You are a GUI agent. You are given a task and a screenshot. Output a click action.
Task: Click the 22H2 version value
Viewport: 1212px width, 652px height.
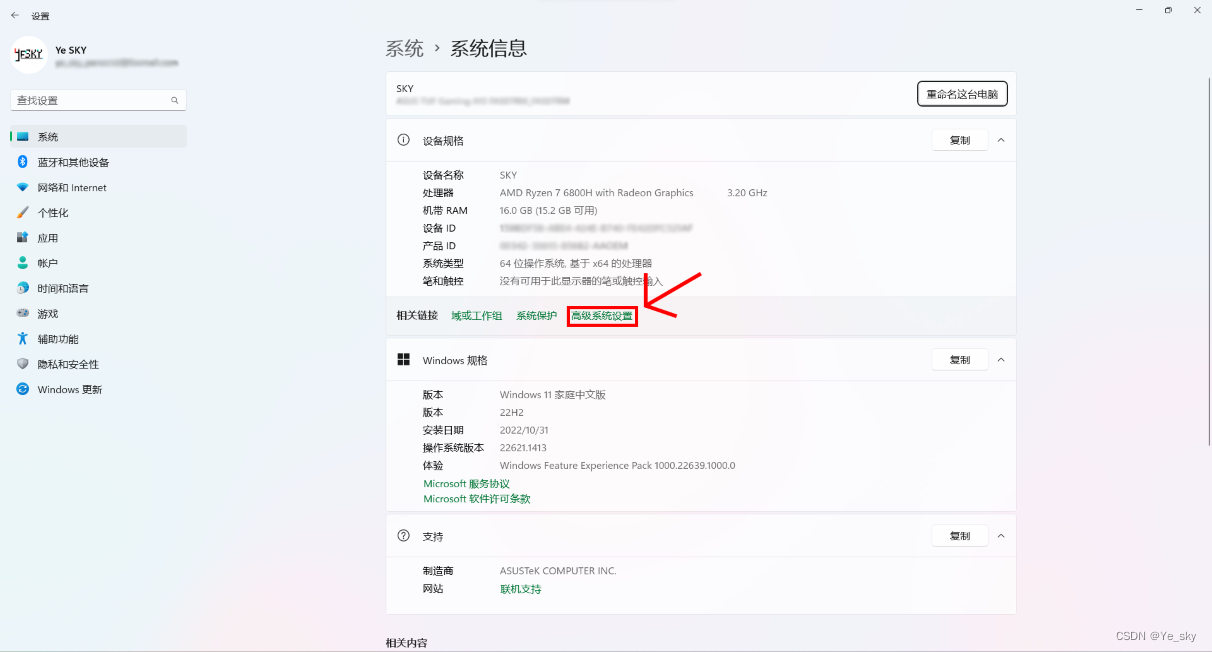pyautogui.click(x=512, y=412)
